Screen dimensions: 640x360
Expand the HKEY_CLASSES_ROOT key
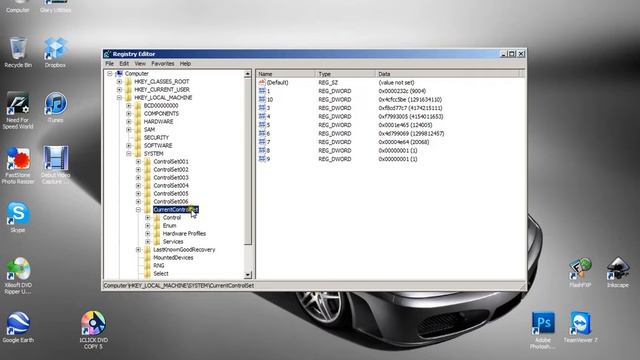tap(119, 82)
